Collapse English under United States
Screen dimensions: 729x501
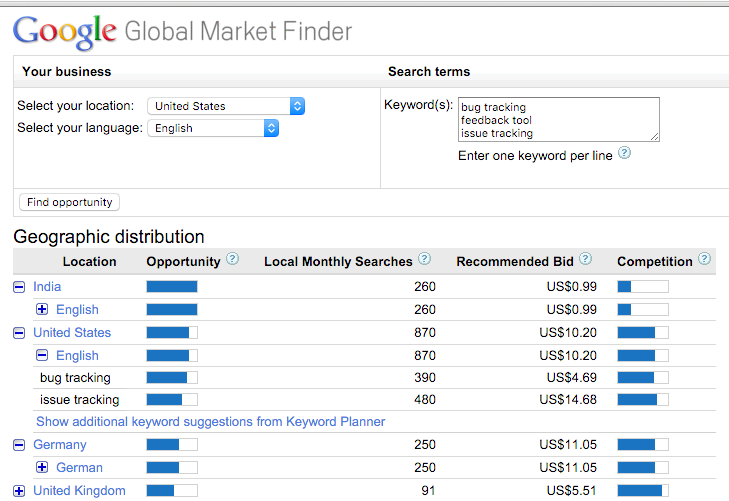coord(42,356)
